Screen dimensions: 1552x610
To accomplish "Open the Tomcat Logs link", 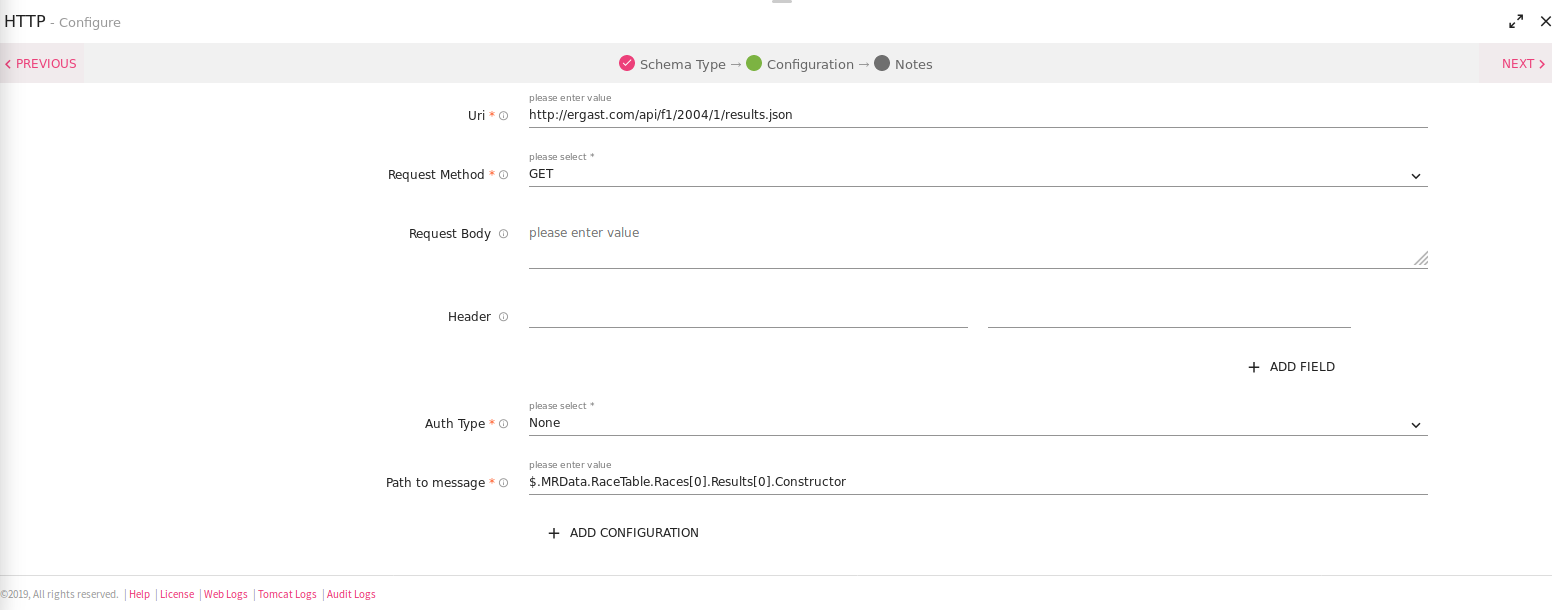I will 287,594.
